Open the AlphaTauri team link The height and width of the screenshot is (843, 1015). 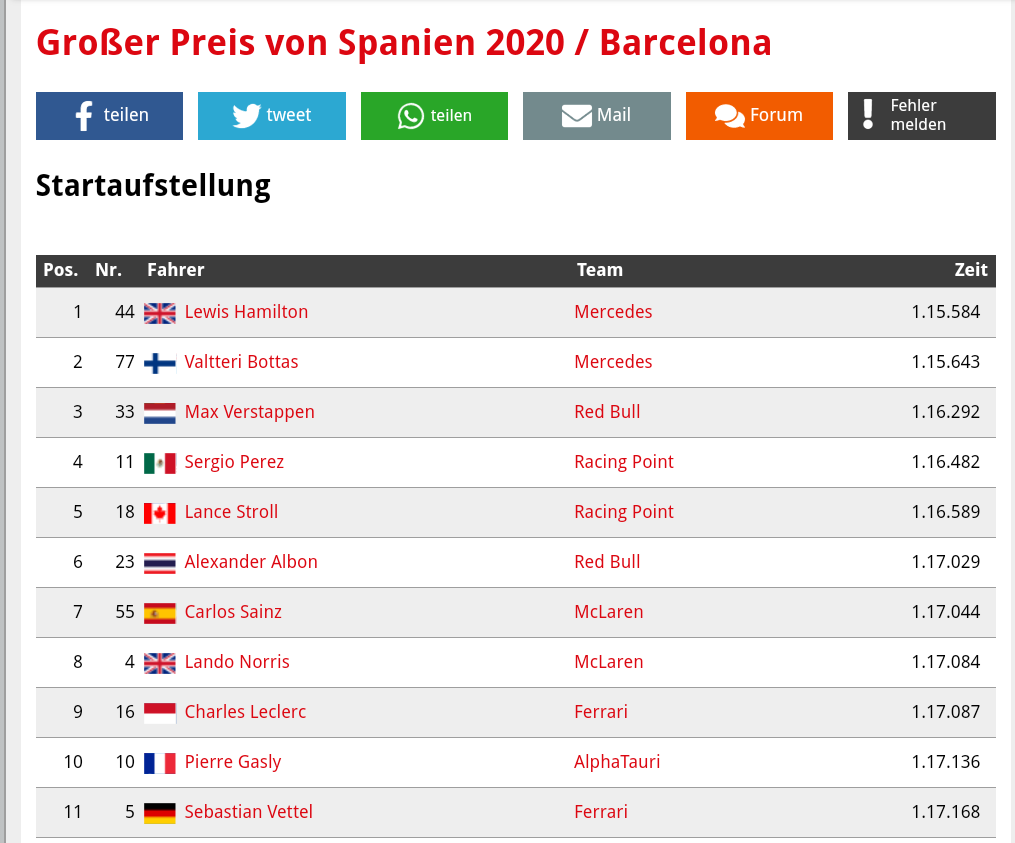pos(617,762)
